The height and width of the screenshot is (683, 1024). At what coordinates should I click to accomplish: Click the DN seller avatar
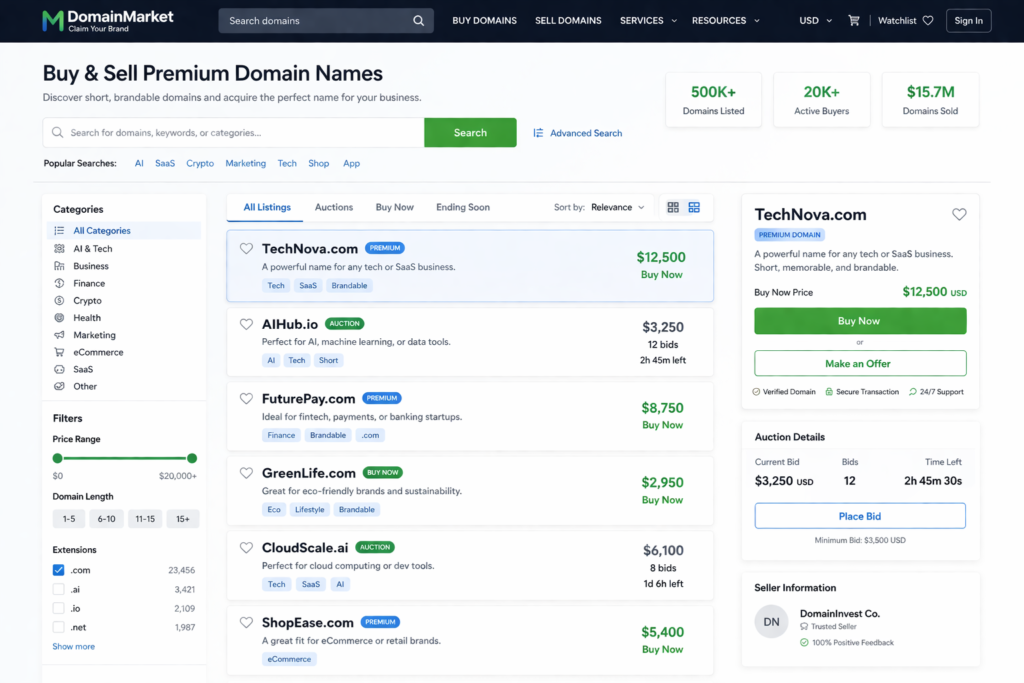tap(771, 622)
